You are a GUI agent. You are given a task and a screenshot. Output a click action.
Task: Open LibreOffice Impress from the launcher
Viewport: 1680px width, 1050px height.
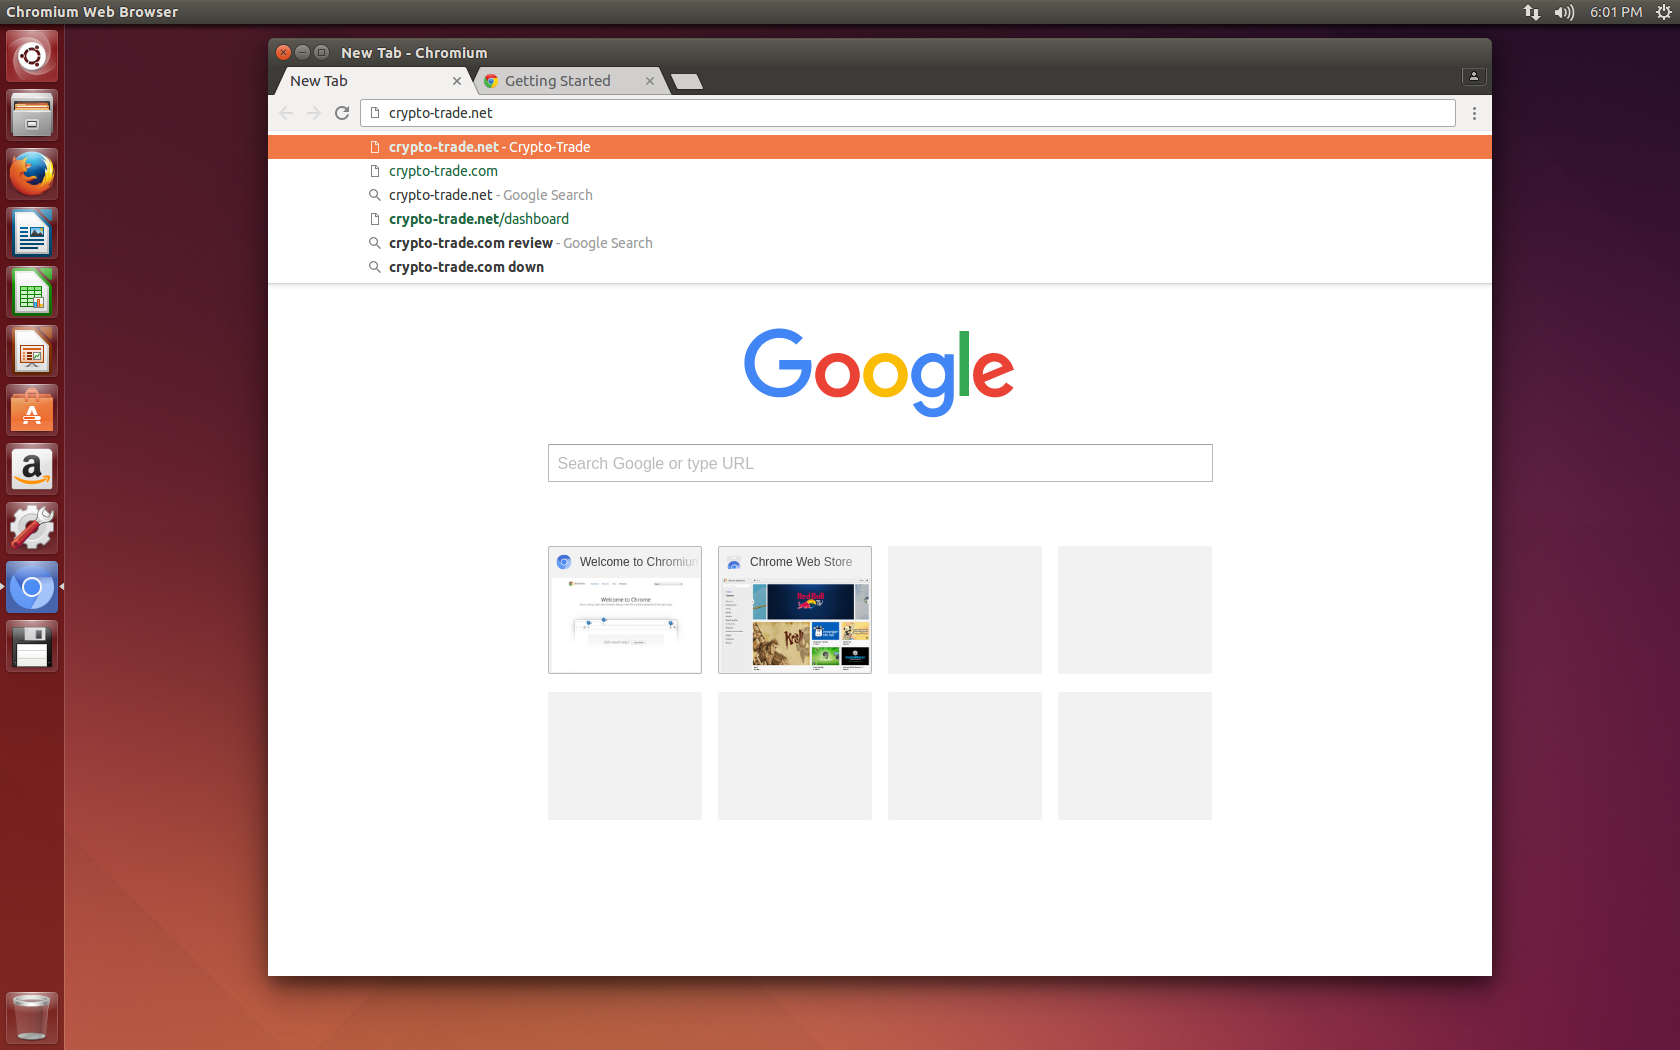click(x=32, y=351)
